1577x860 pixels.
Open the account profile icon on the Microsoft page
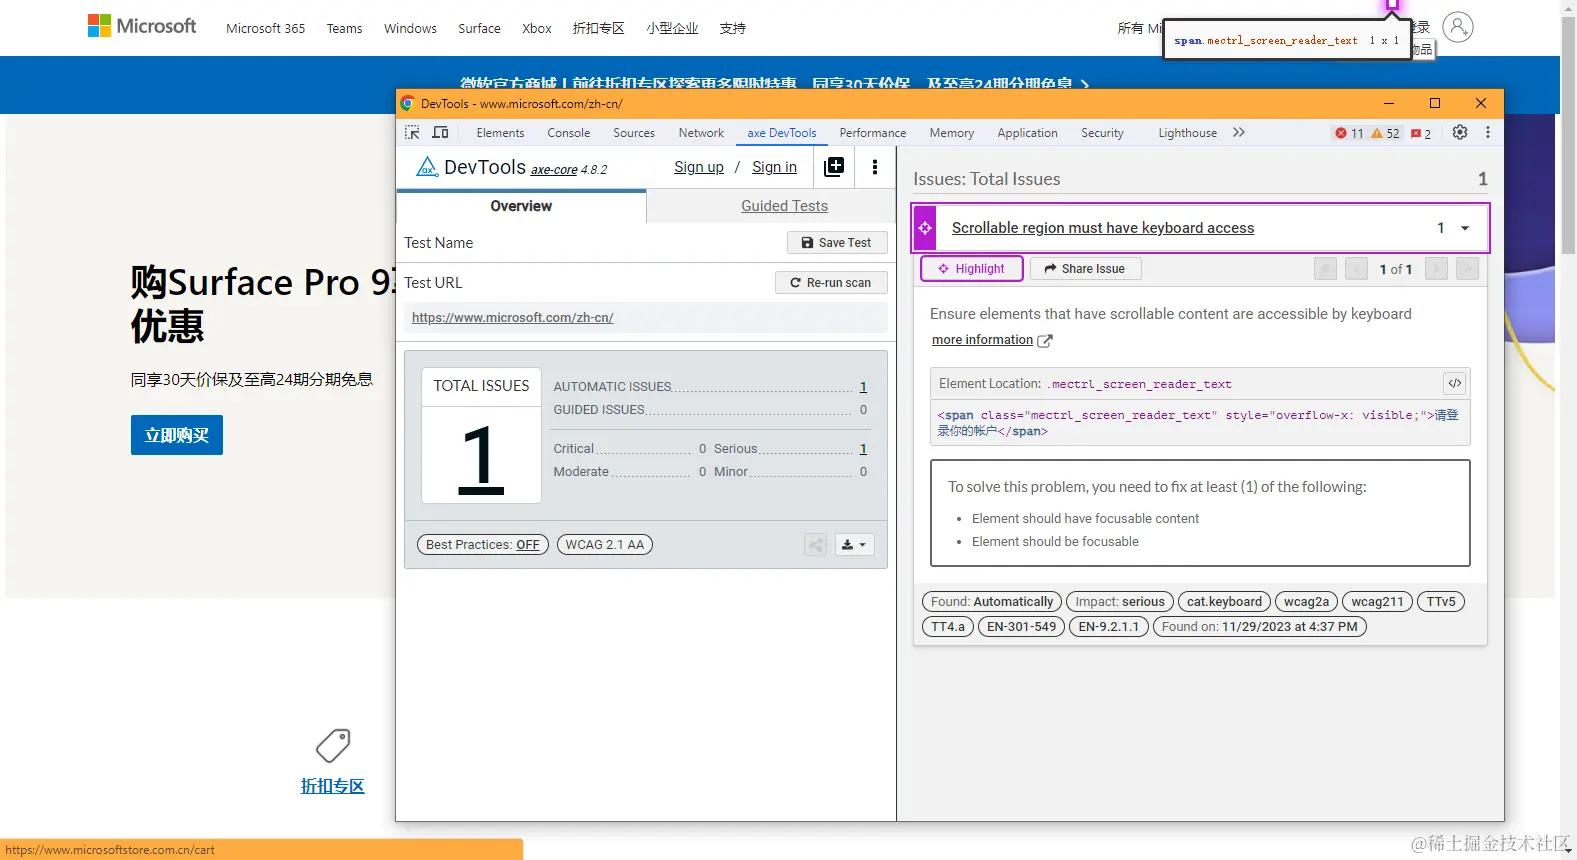click(1458, 27)
